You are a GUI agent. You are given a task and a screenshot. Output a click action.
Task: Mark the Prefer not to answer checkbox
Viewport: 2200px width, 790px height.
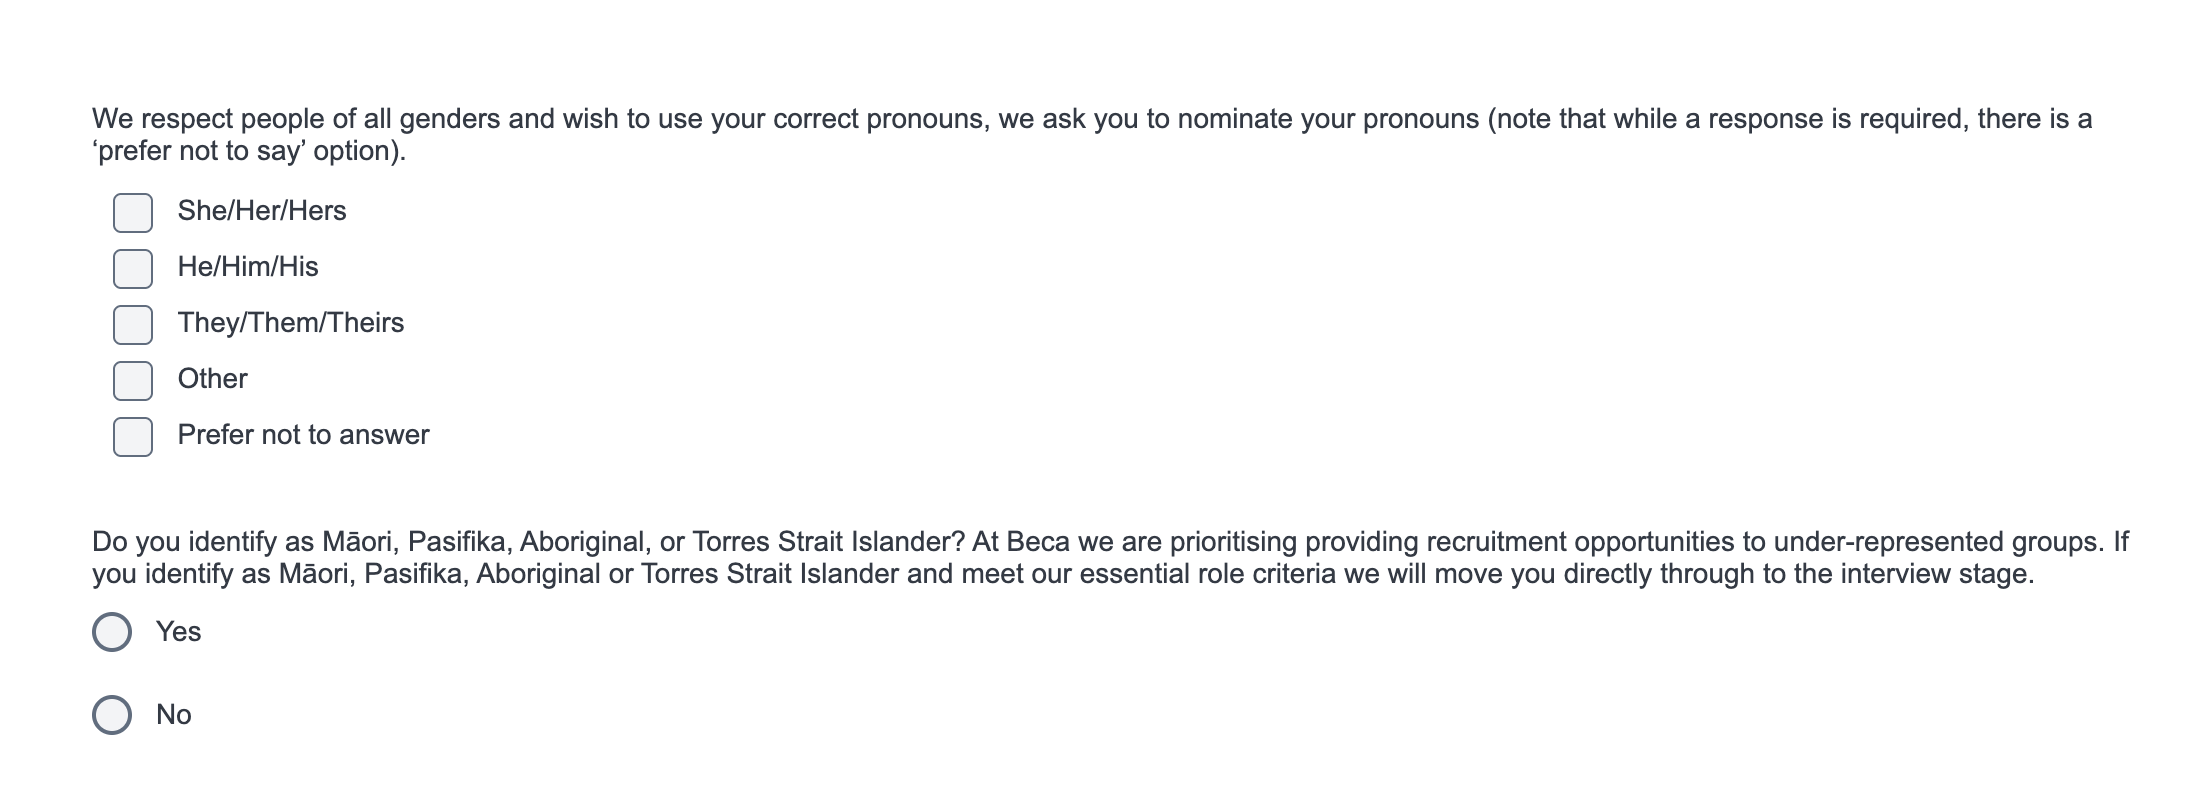coord(133,437)
